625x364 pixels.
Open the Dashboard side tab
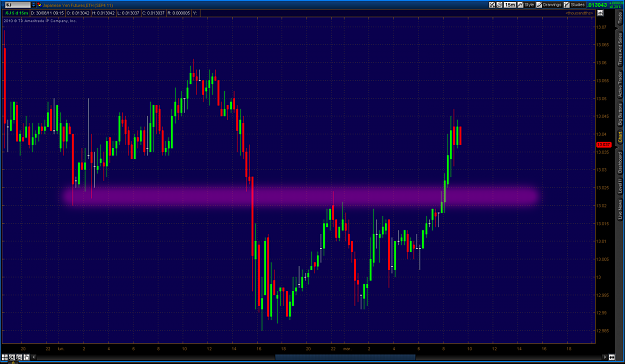(x=620, y=162)
